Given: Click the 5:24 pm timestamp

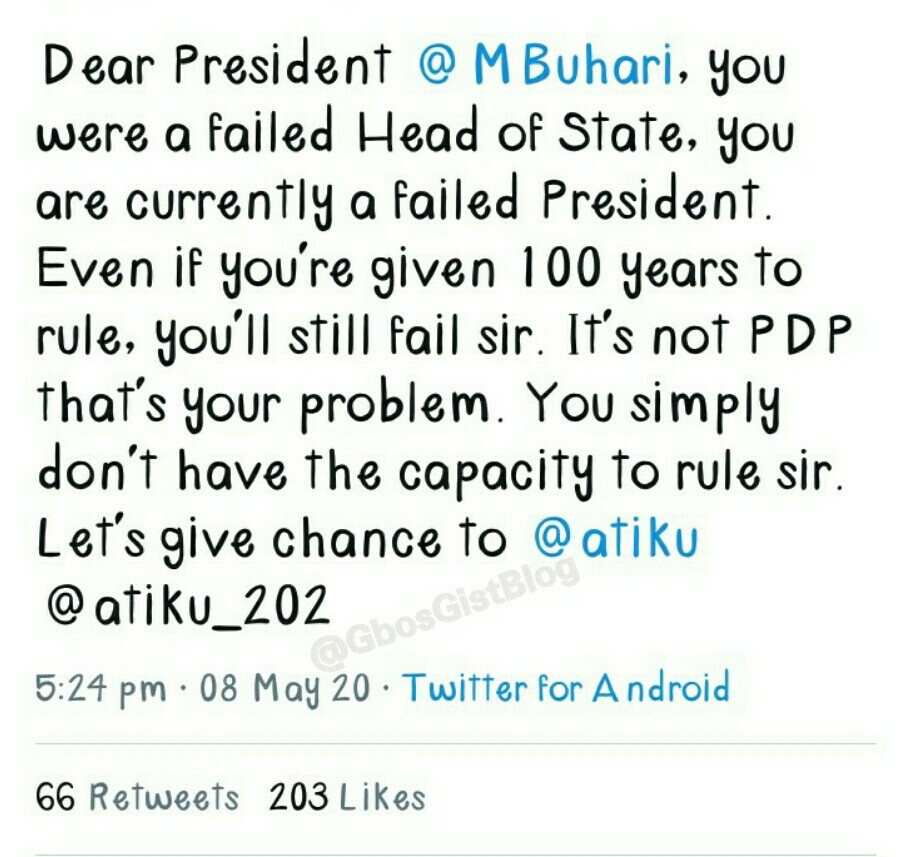Looking at the screenshot, I should (100, 690).
